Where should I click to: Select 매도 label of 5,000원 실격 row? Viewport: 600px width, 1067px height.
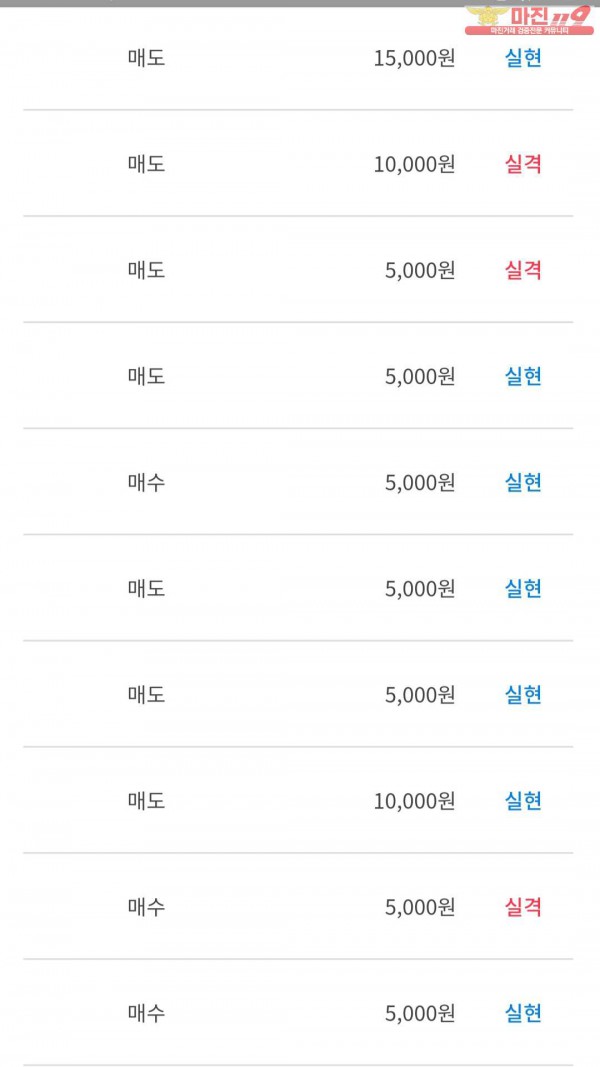(146, 270)
